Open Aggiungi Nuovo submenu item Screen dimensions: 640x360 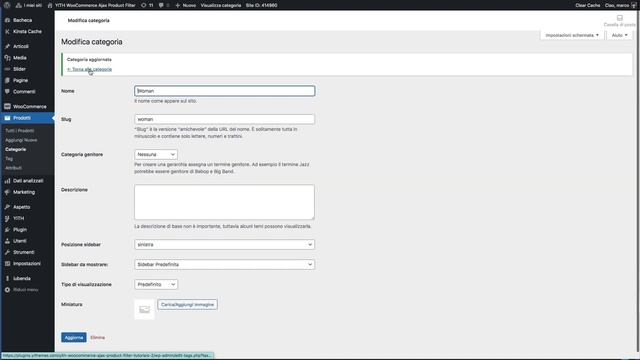coord(21,140)
